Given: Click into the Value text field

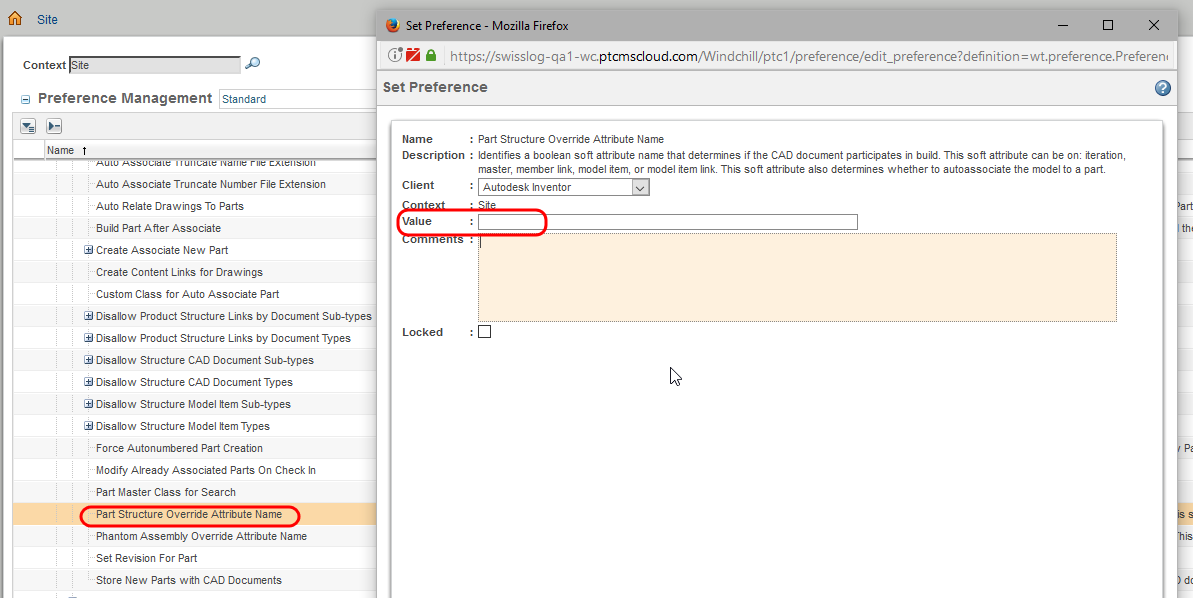Looking at the screenshot, I should pyautogui.click(x=667, y=222).
